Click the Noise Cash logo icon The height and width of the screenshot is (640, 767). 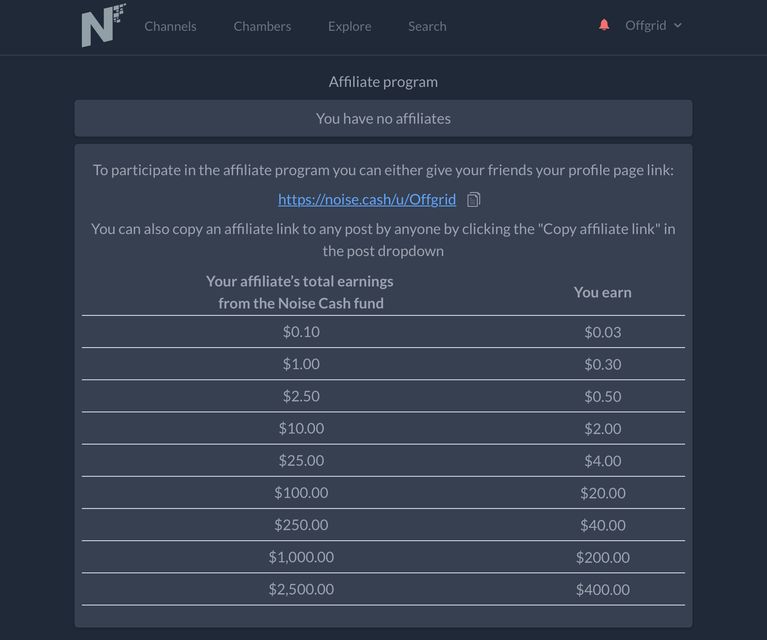pos(103,26)
